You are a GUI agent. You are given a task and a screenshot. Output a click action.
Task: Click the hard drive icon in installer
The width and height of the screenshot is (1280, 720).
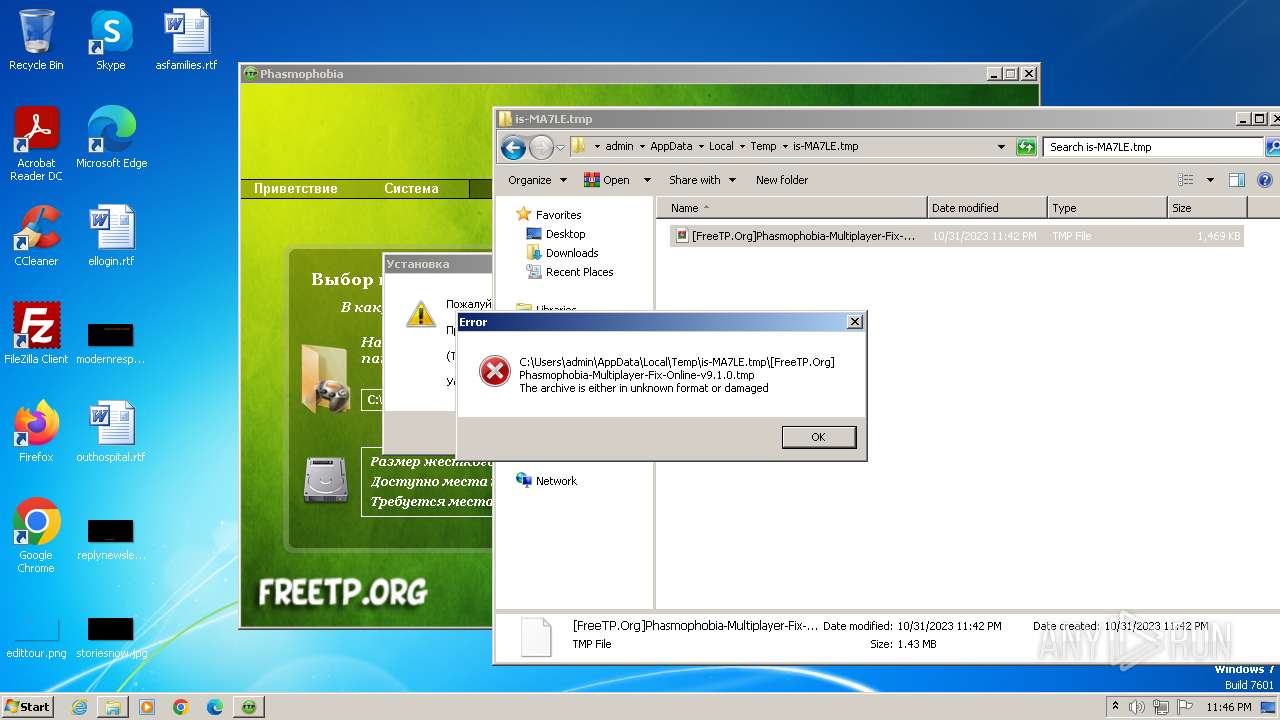326,480
